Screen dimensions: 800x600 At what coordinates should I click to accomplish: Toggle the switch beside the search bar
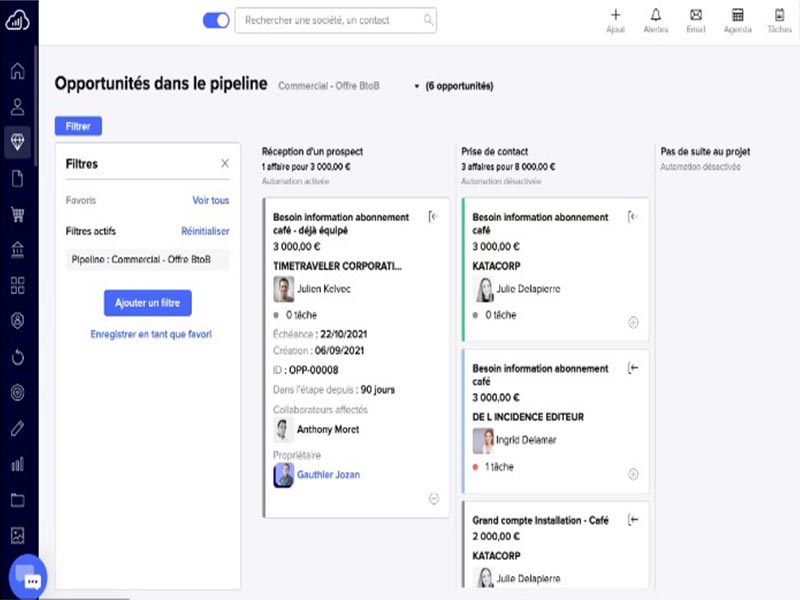coord(216,20)
